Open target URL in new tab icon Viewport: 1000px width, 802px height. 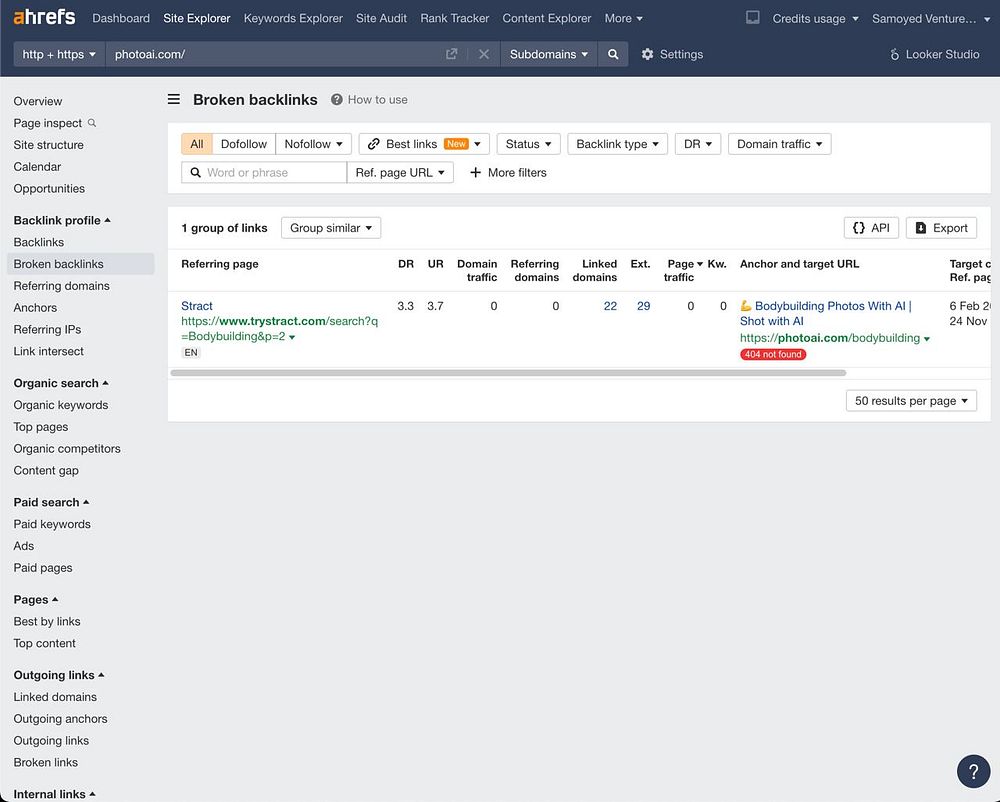452,54
